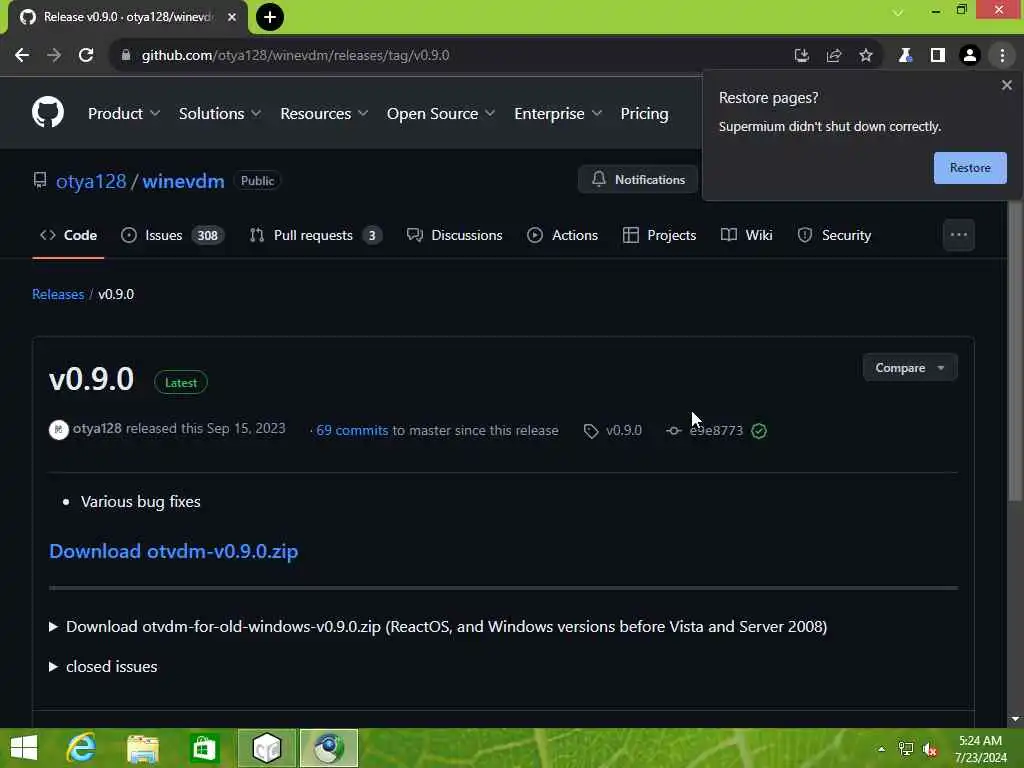Viewport: 1024px width, 768px height.
Task: Open the Compare dropdown
Action: pos(910,368)
